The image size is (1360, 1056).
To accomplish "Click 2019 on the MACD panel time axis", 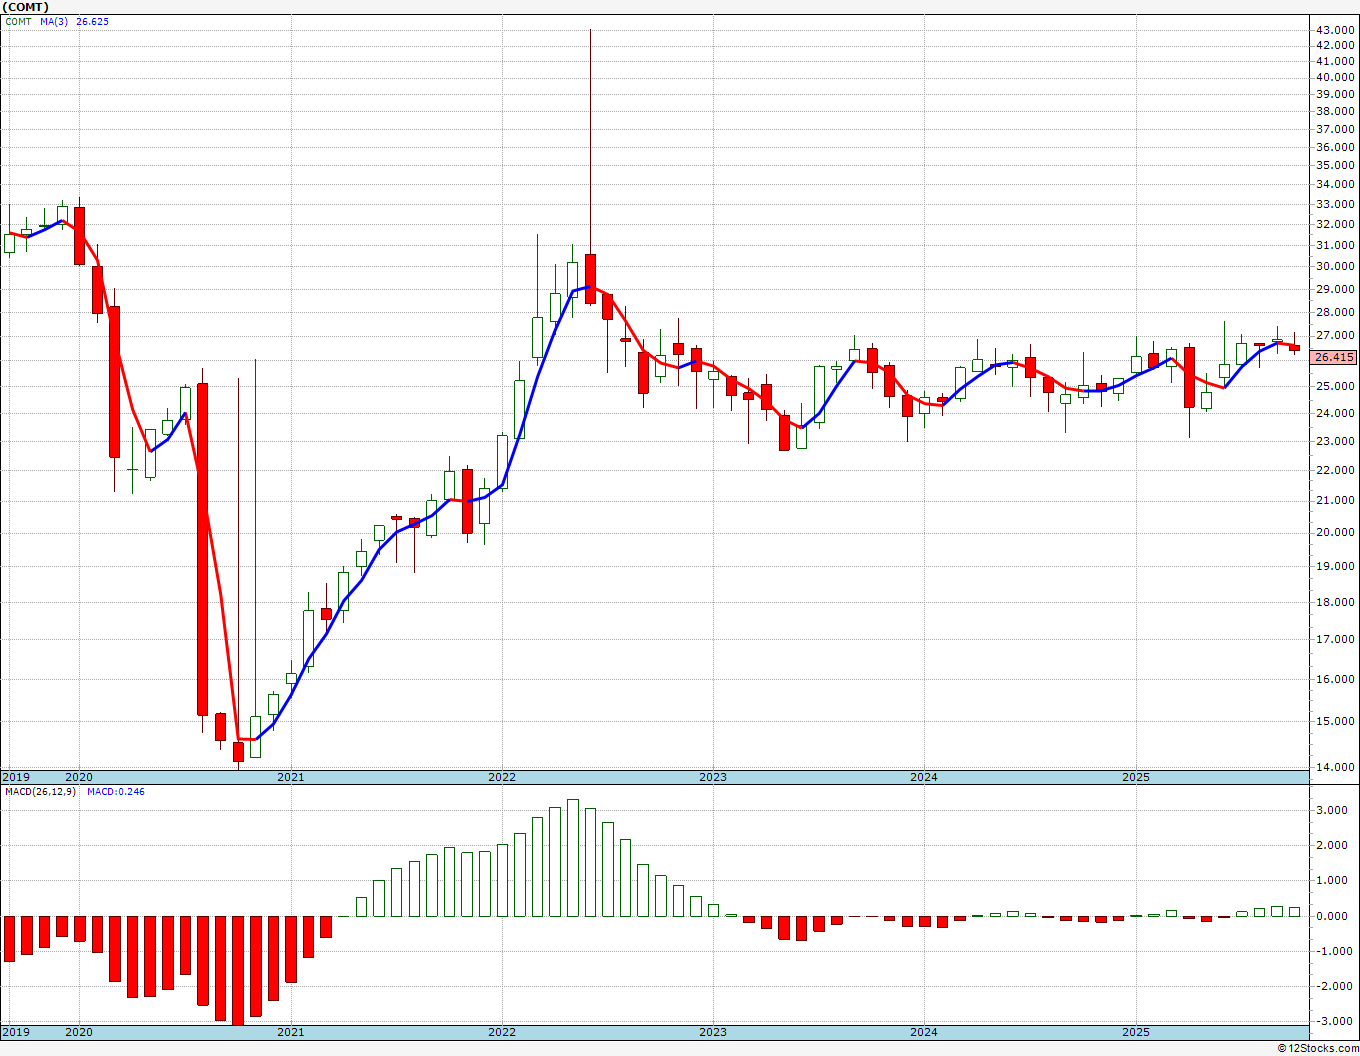I will pos(16,1032).
